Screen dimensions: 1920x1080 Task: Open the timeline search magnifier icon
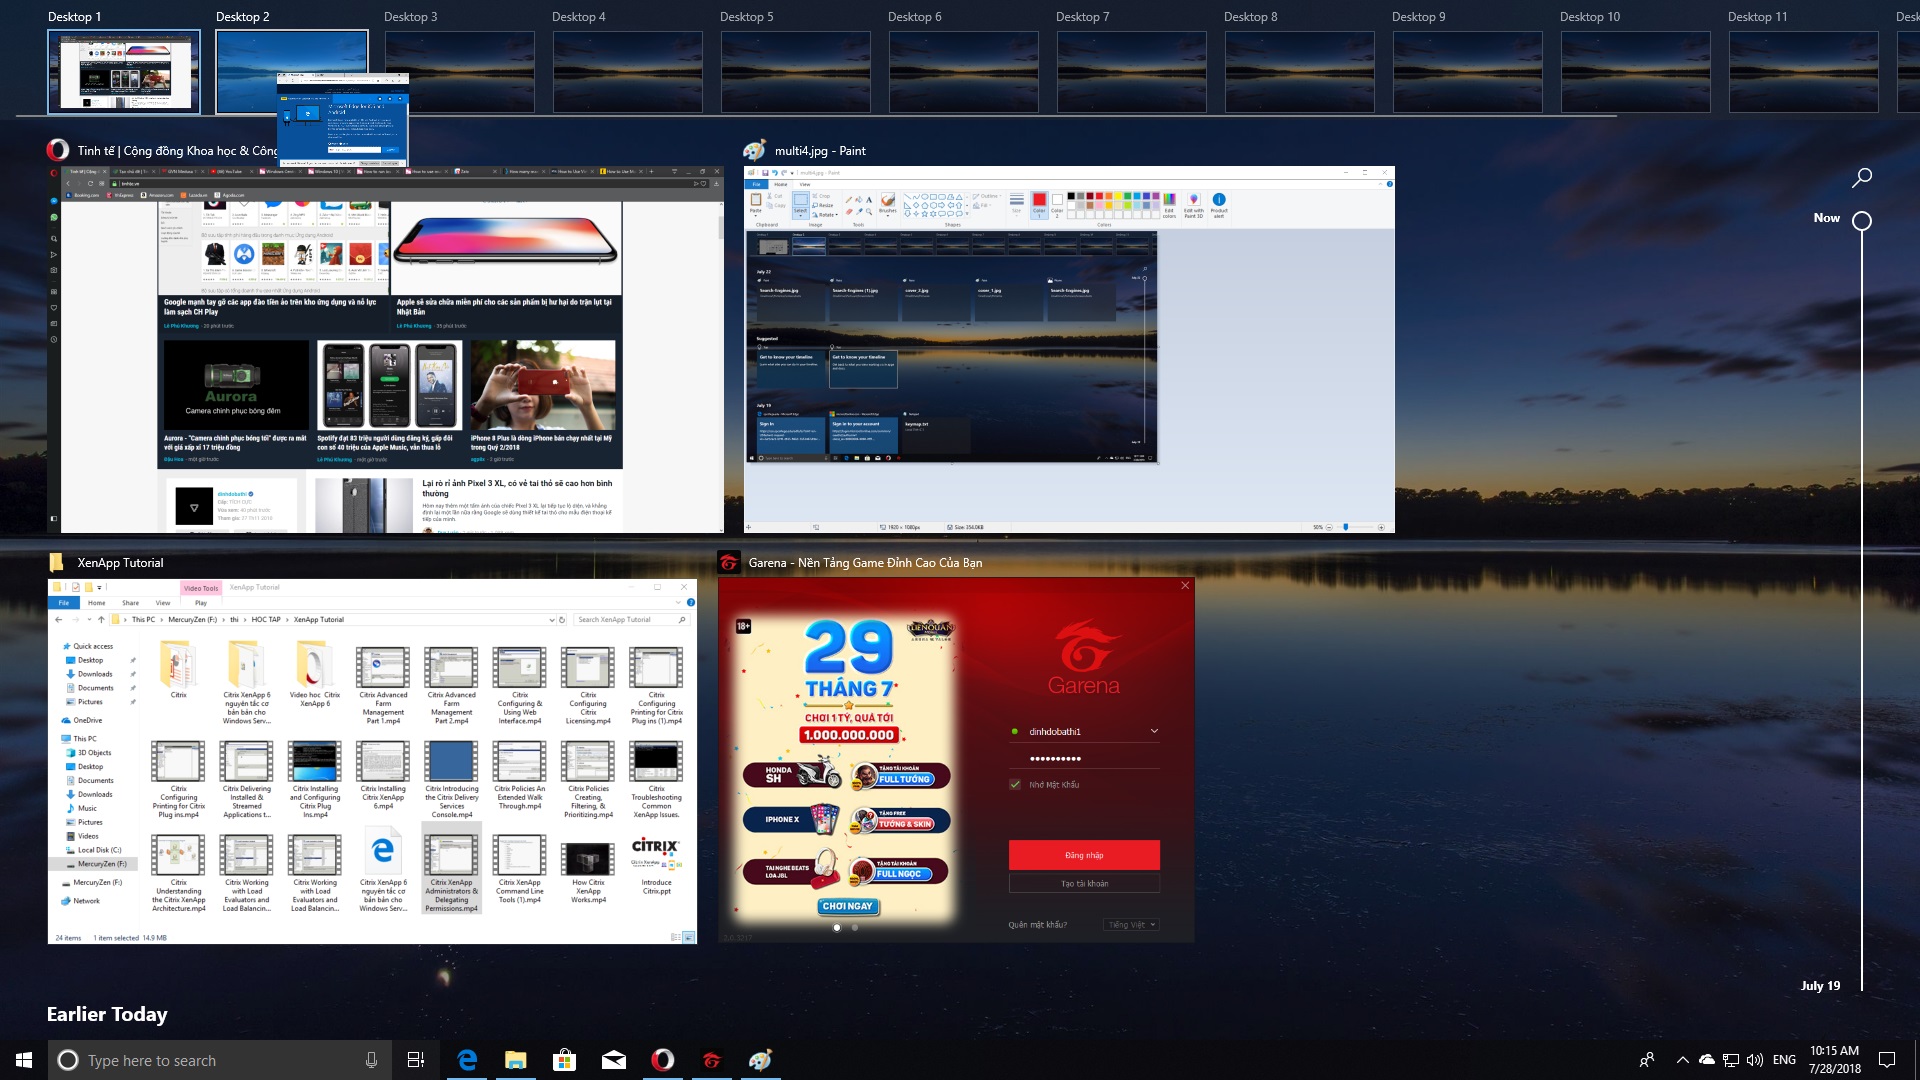(x=1861, y=178)
